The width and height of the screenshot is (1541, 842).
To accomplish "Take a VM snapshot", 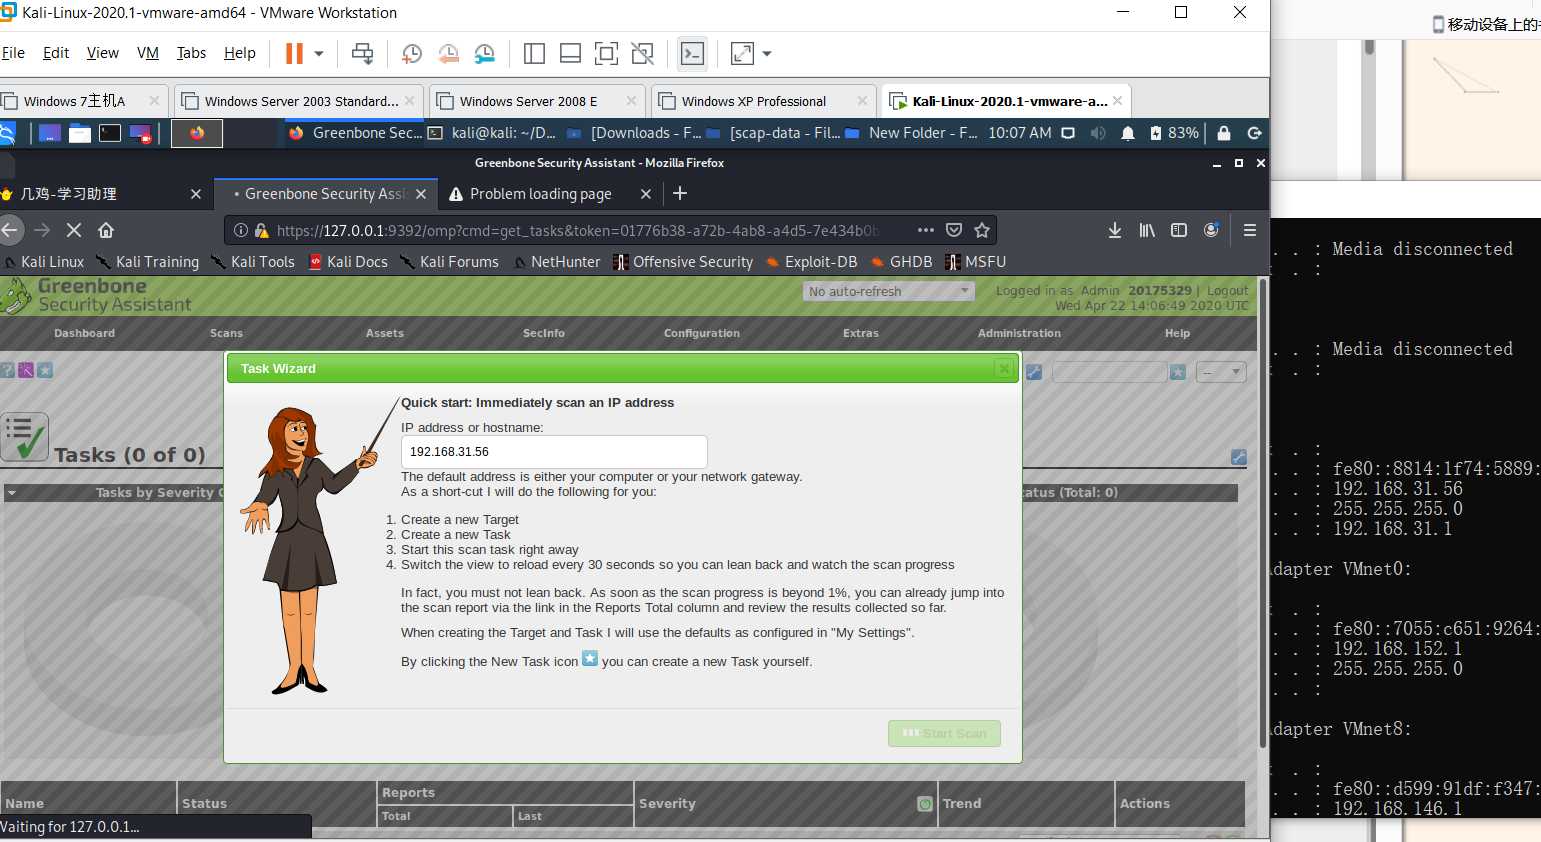I will pyautogui.click(x=412, y=54).
